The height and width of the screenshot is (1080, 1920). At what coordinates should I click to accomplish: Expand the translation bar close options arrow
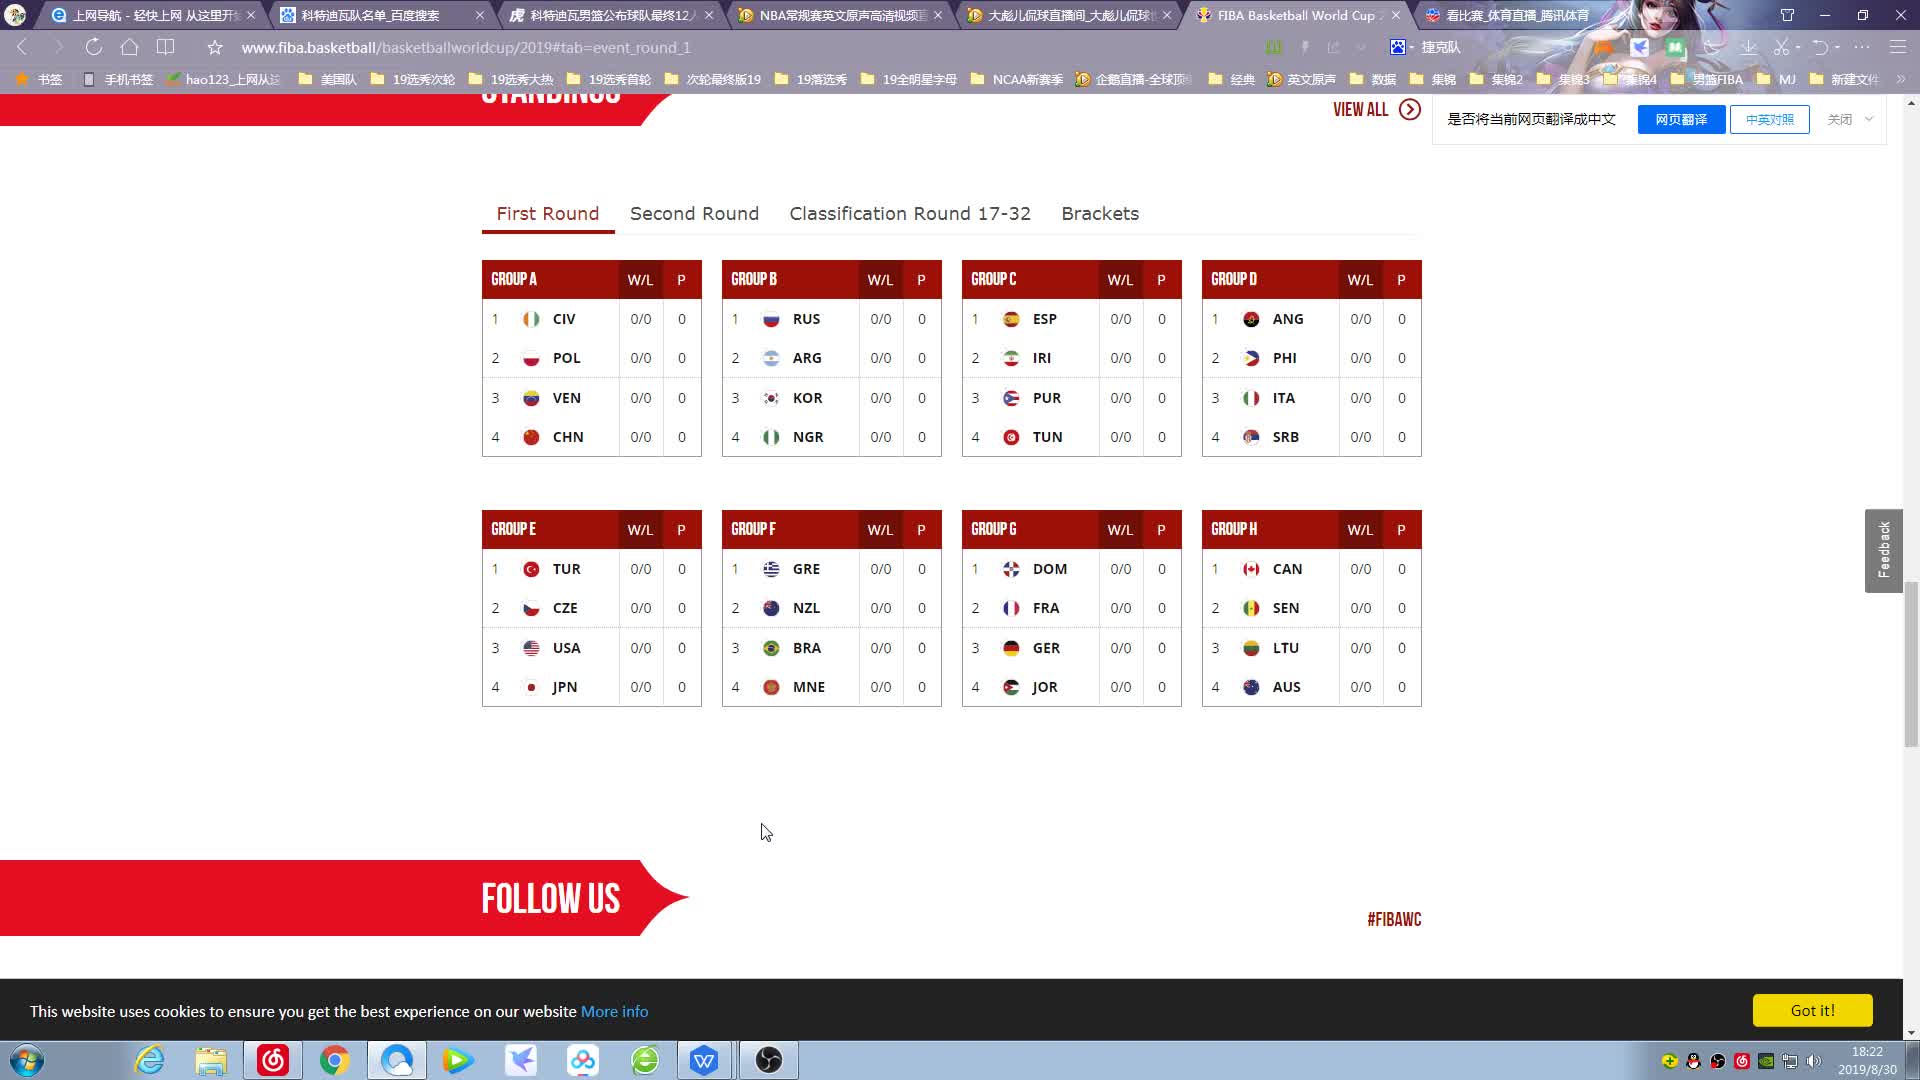click(1869, 119)
